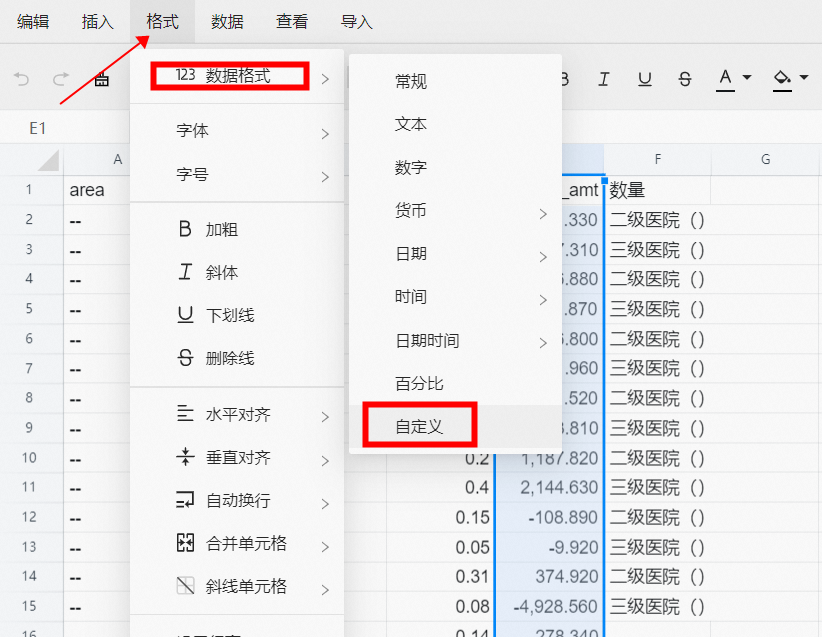822x637 pixels.
Task: Expand the 货币 currency submenu
Action: coord(455,211)
